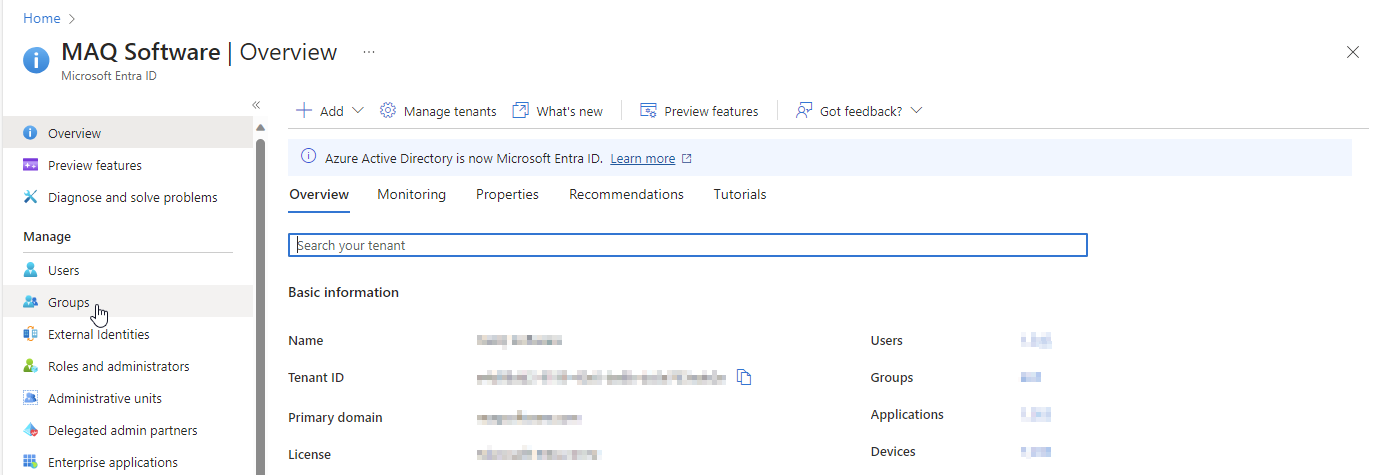Click the Learn more link
This screenshot has height=475, width=1373.
(642, 158)
